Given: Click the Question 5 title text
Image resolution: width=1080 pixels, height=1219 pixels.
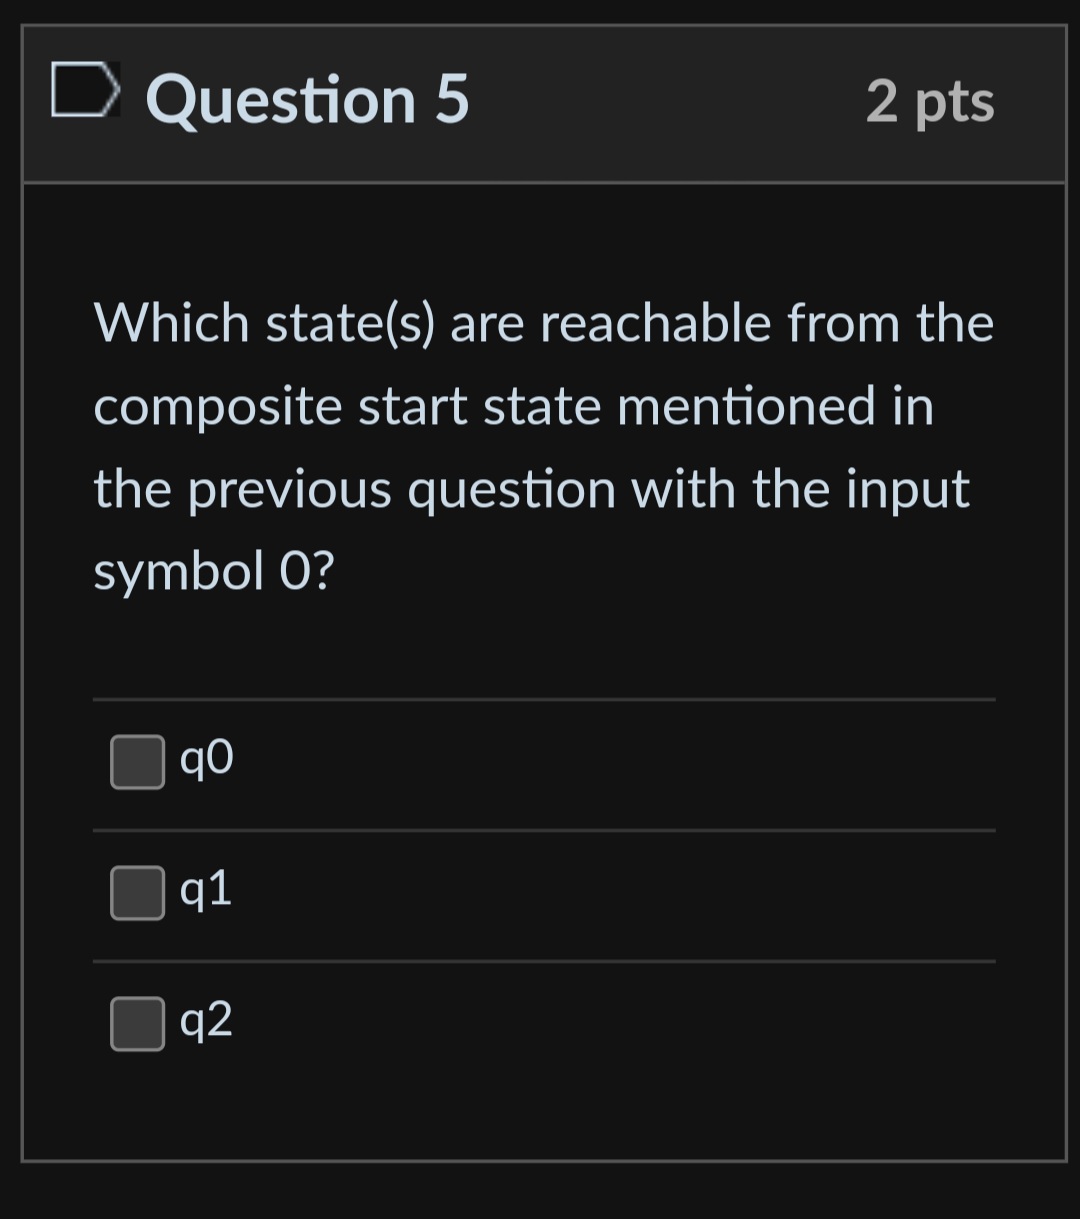Looking at the screenshot, I should pyautogui.click(x=307, y=99).
